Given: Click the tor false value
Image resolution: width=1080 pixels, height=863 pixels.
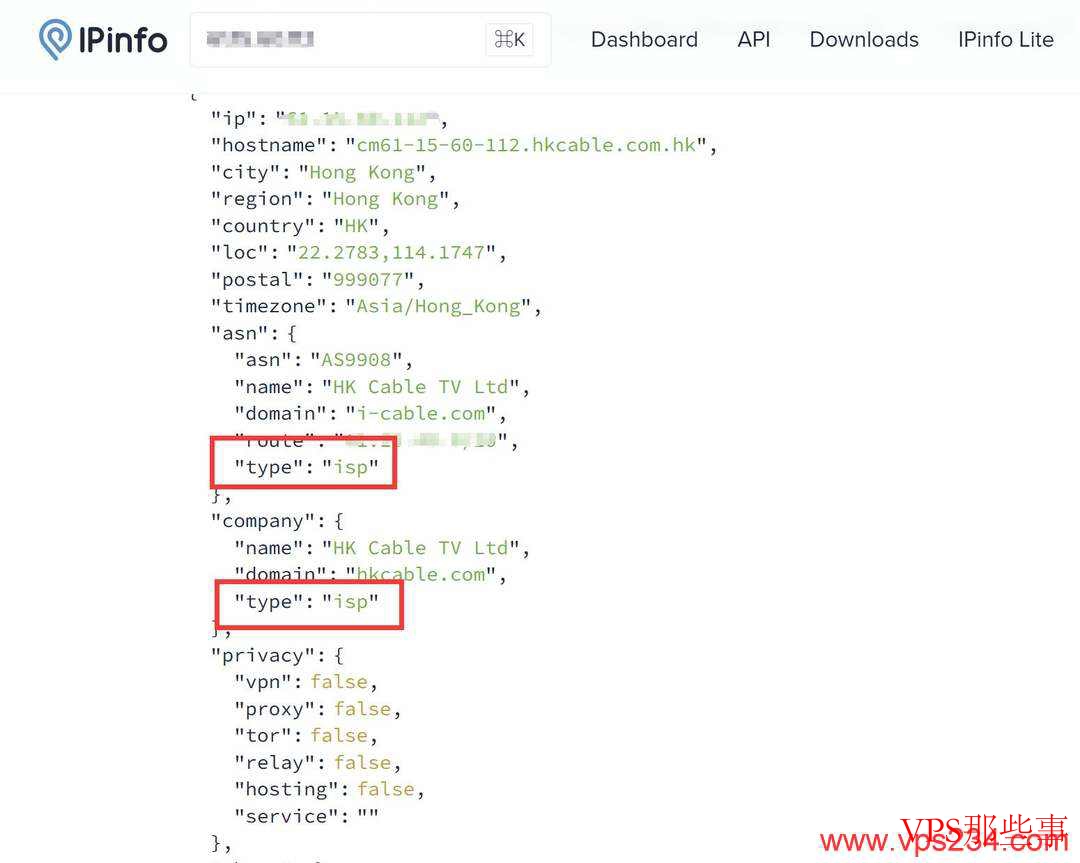Looking at the screenshot, I should [x=339, y=735].
